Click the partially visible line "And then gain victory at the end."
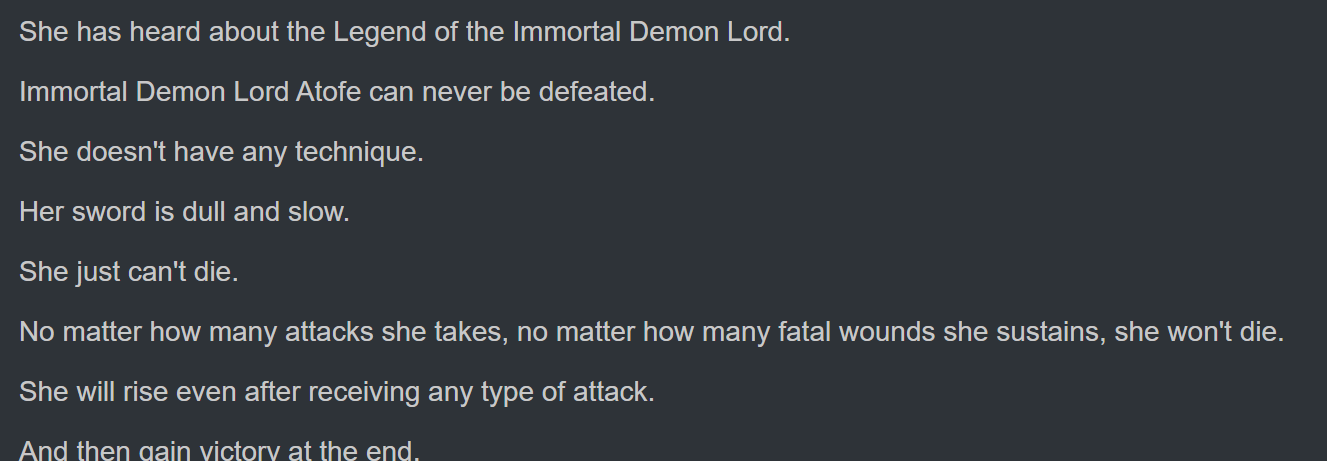 click(220, 450)
